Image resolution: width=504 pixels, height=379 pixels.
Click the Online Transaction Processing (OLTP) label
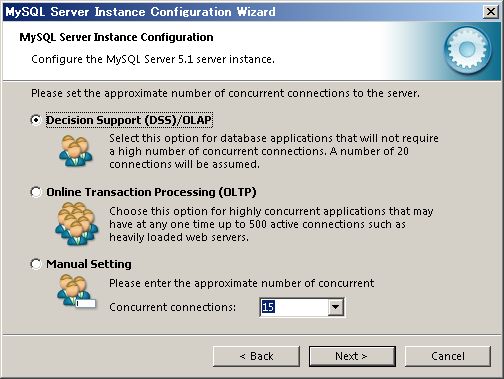(x=151, y=192)
